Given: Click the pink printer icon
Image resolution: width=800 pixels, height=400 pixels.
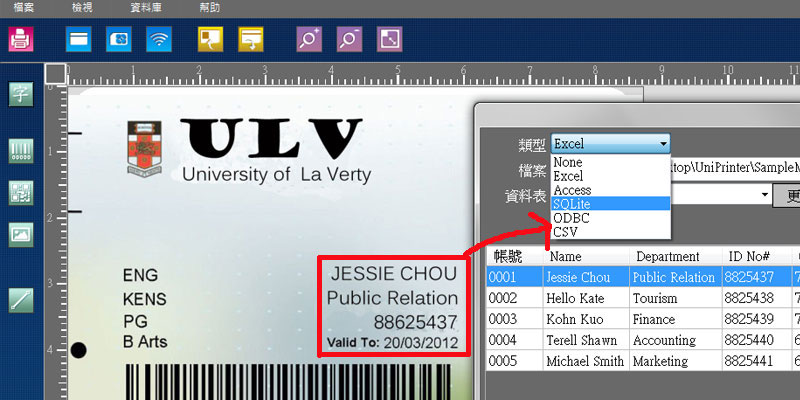Looking at the screenshot, I should 21,40.
